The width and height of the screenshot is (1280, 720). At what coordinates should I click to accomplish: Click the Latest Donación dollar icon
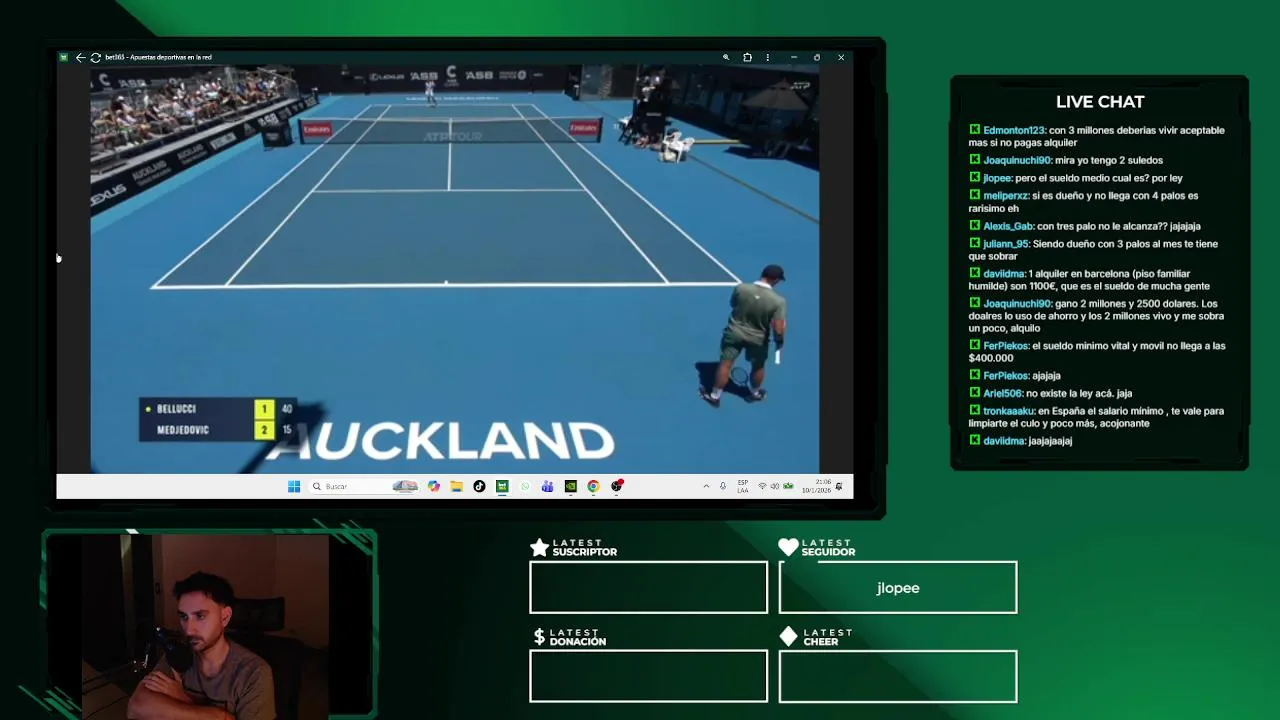pos(539,636)
